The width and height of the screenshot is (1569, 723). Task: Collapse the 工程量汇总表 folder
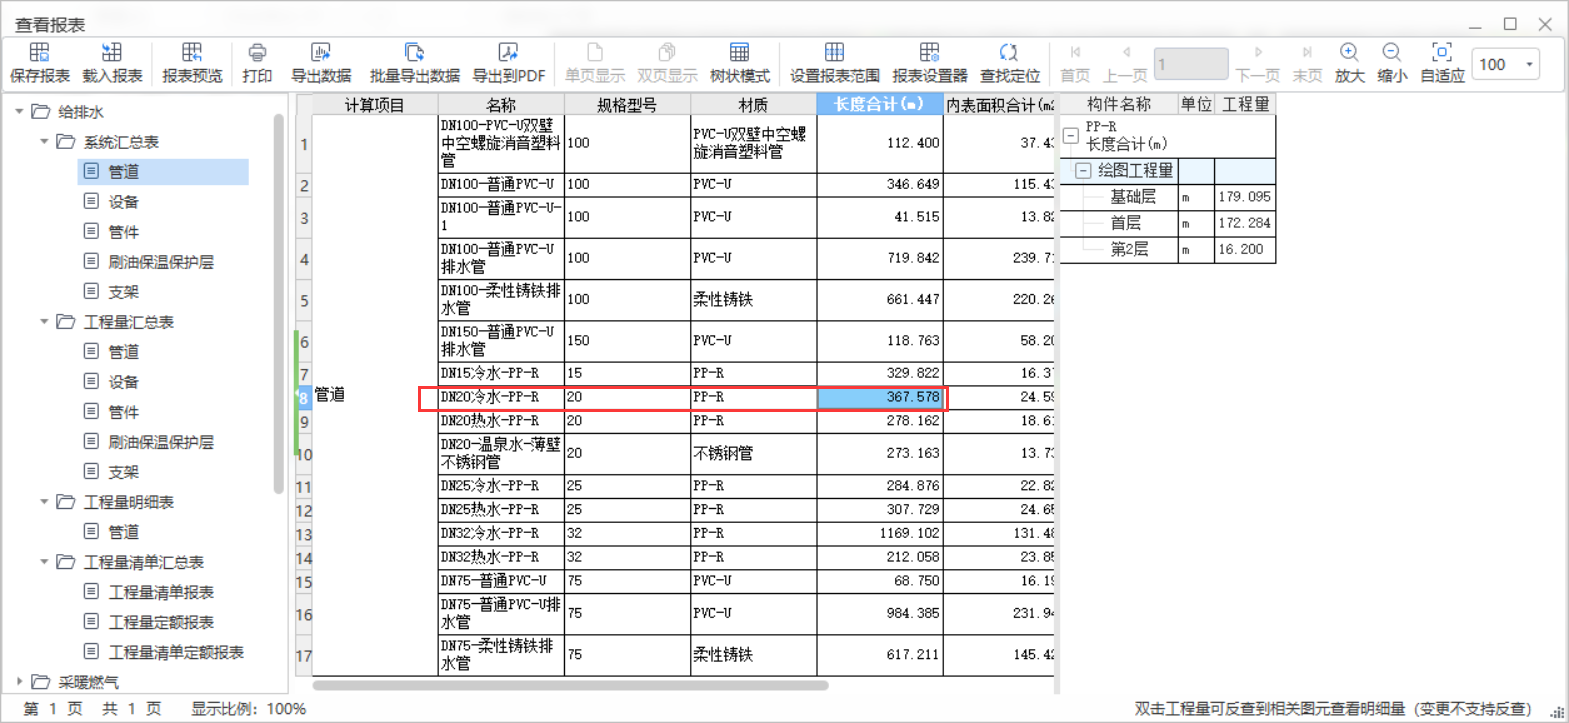(x=44, y=322)
